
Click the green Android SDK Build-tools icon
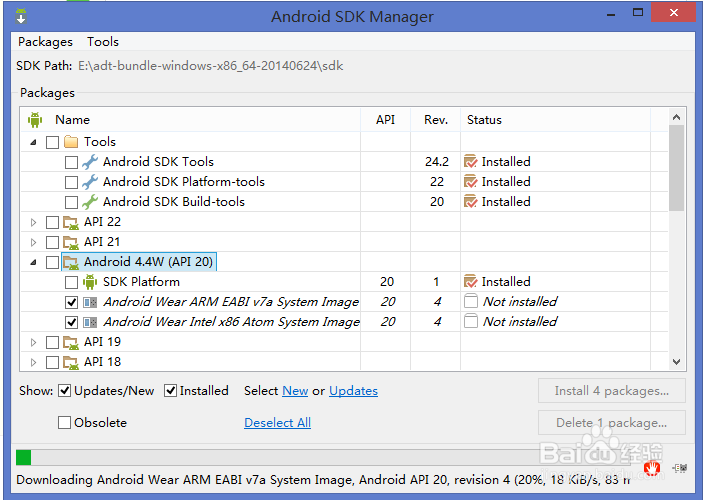90,202
